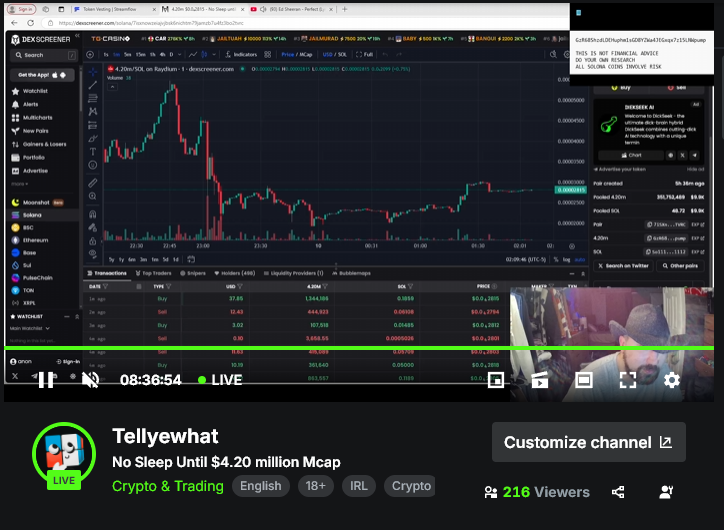The height and width of the screenshot is (530, 724).
Task: Expand the Main Watchlist dropdown
Action: click(x=30, y=328)
